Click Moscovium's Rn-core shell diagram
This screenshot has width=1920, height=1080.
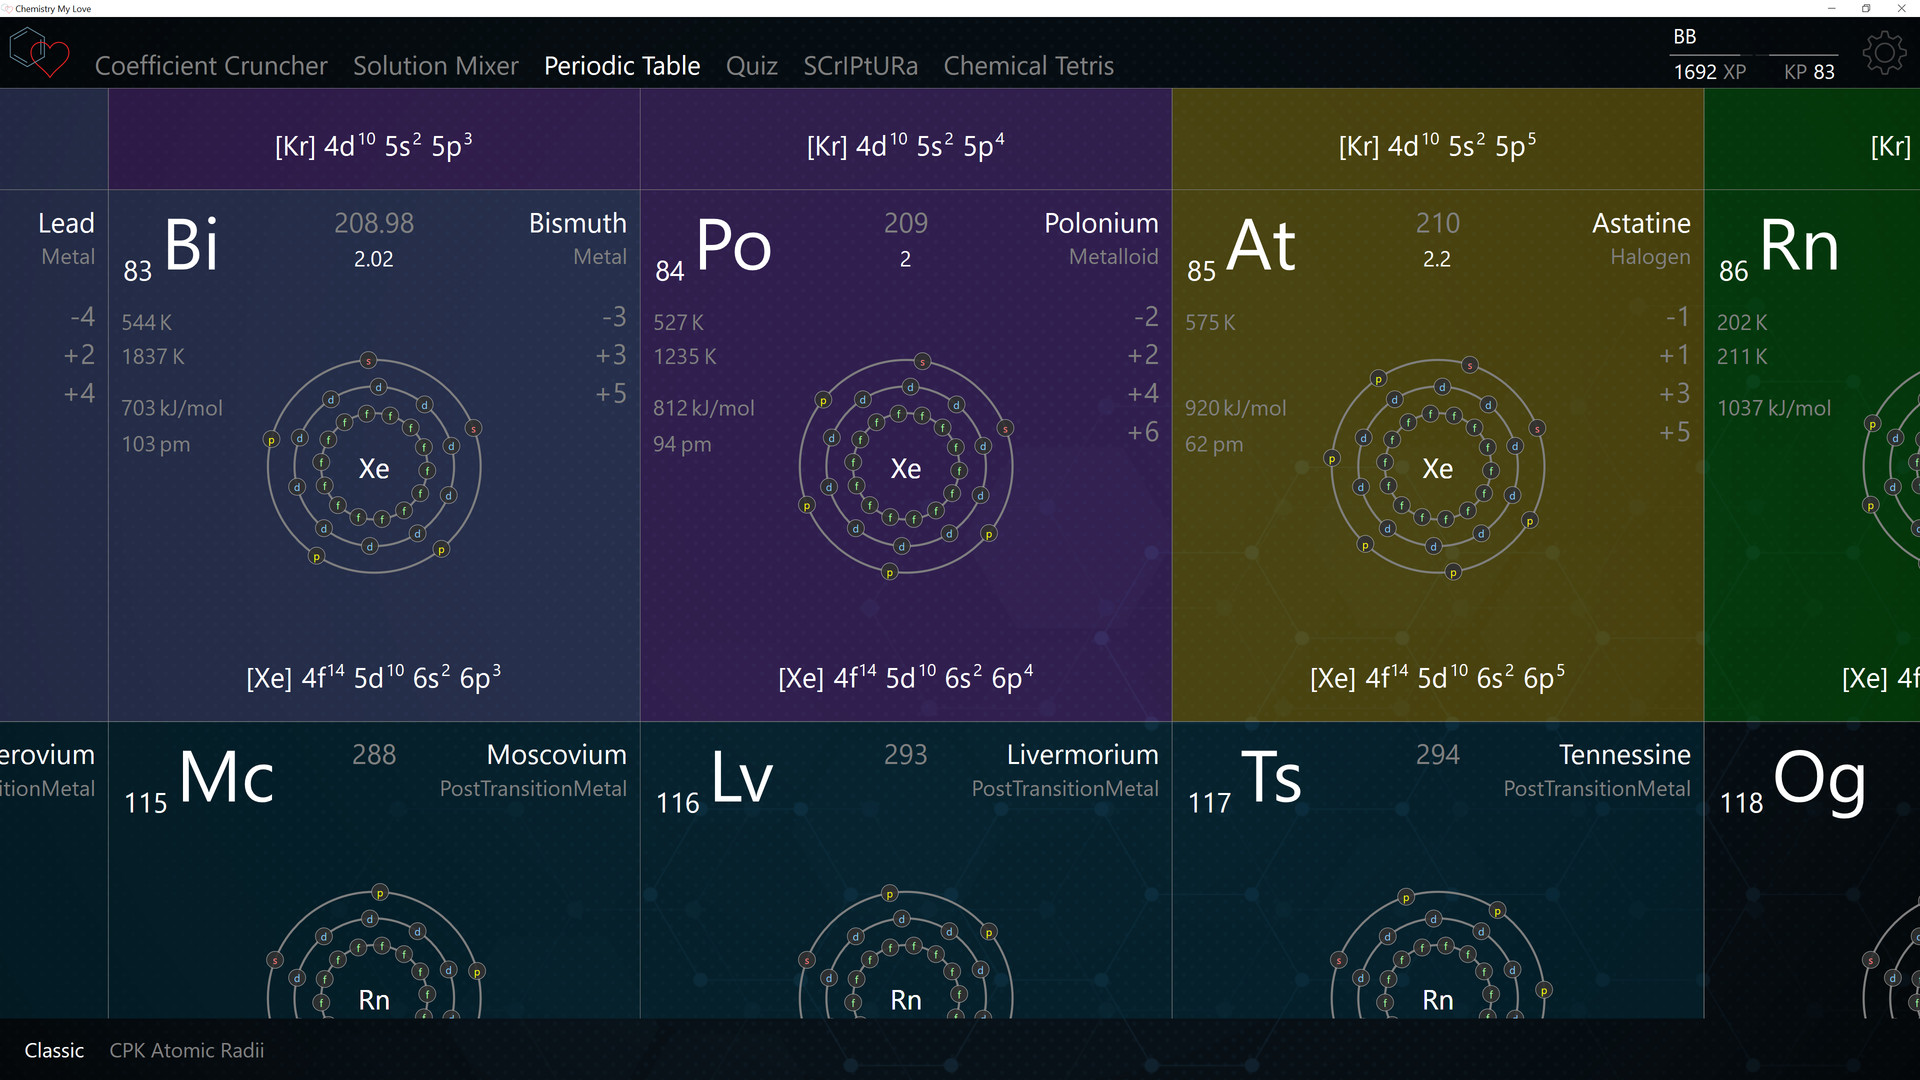(x=374, y=951)
